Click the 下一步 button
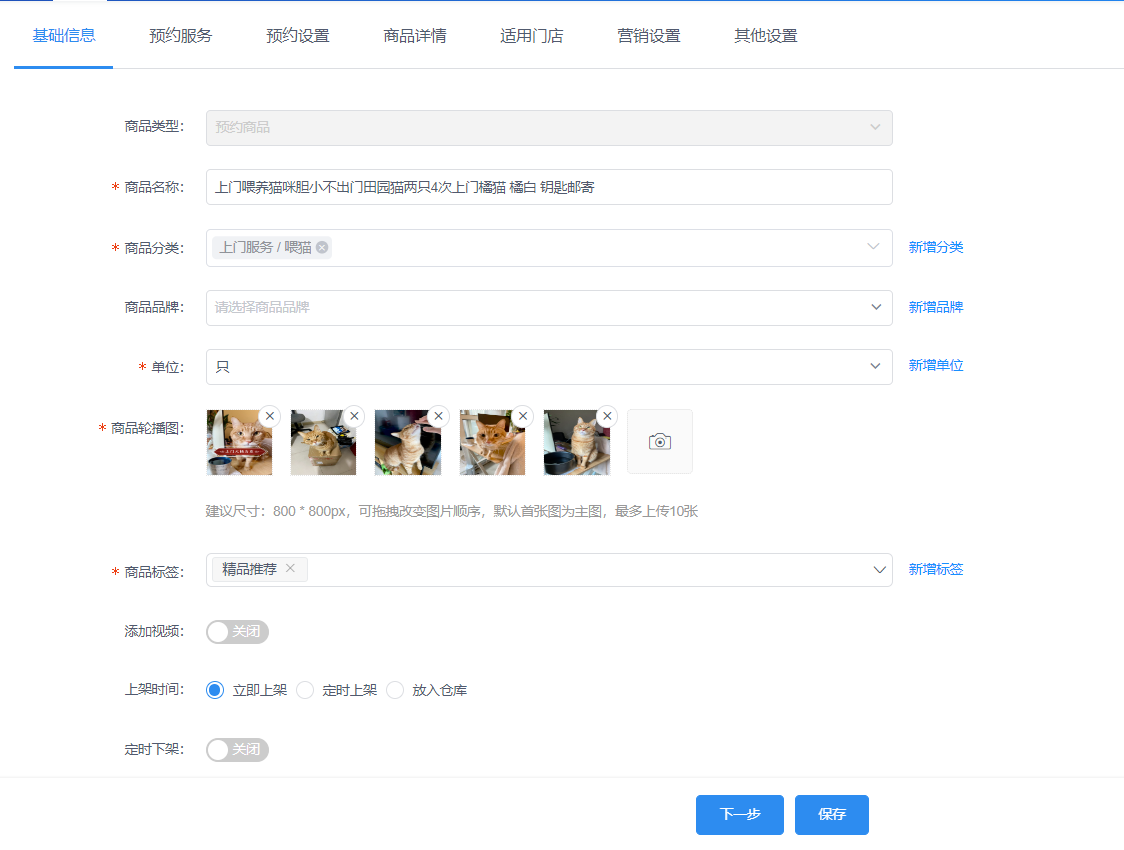This screenshot has height=850, width=1124. (740, 815)
